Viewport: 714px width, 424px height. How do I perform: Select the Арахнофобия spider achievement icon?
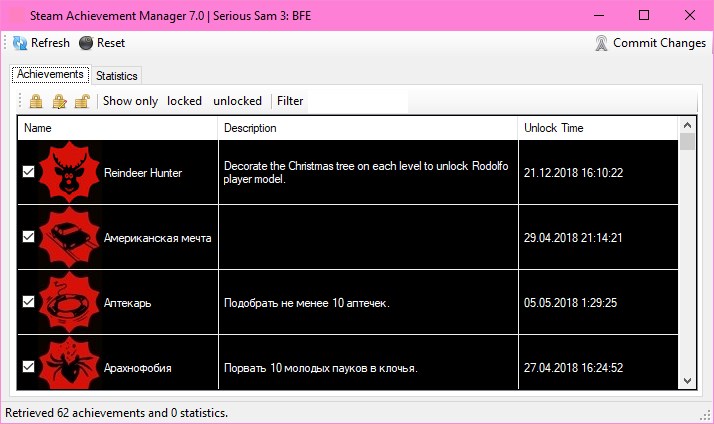tap(69, 363)
